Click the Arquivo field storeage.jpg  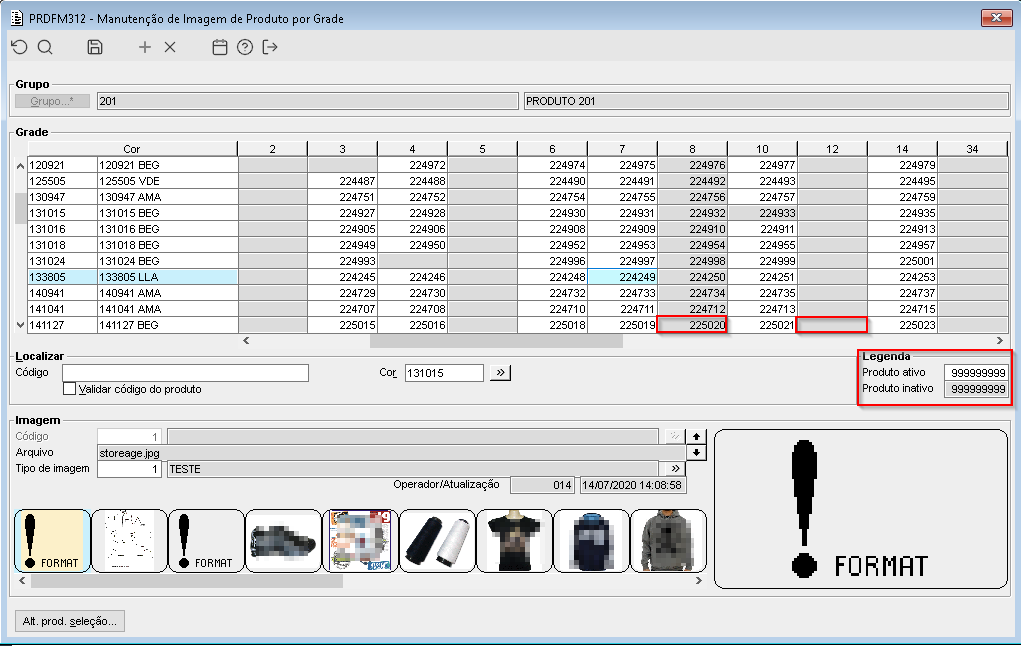391,453
